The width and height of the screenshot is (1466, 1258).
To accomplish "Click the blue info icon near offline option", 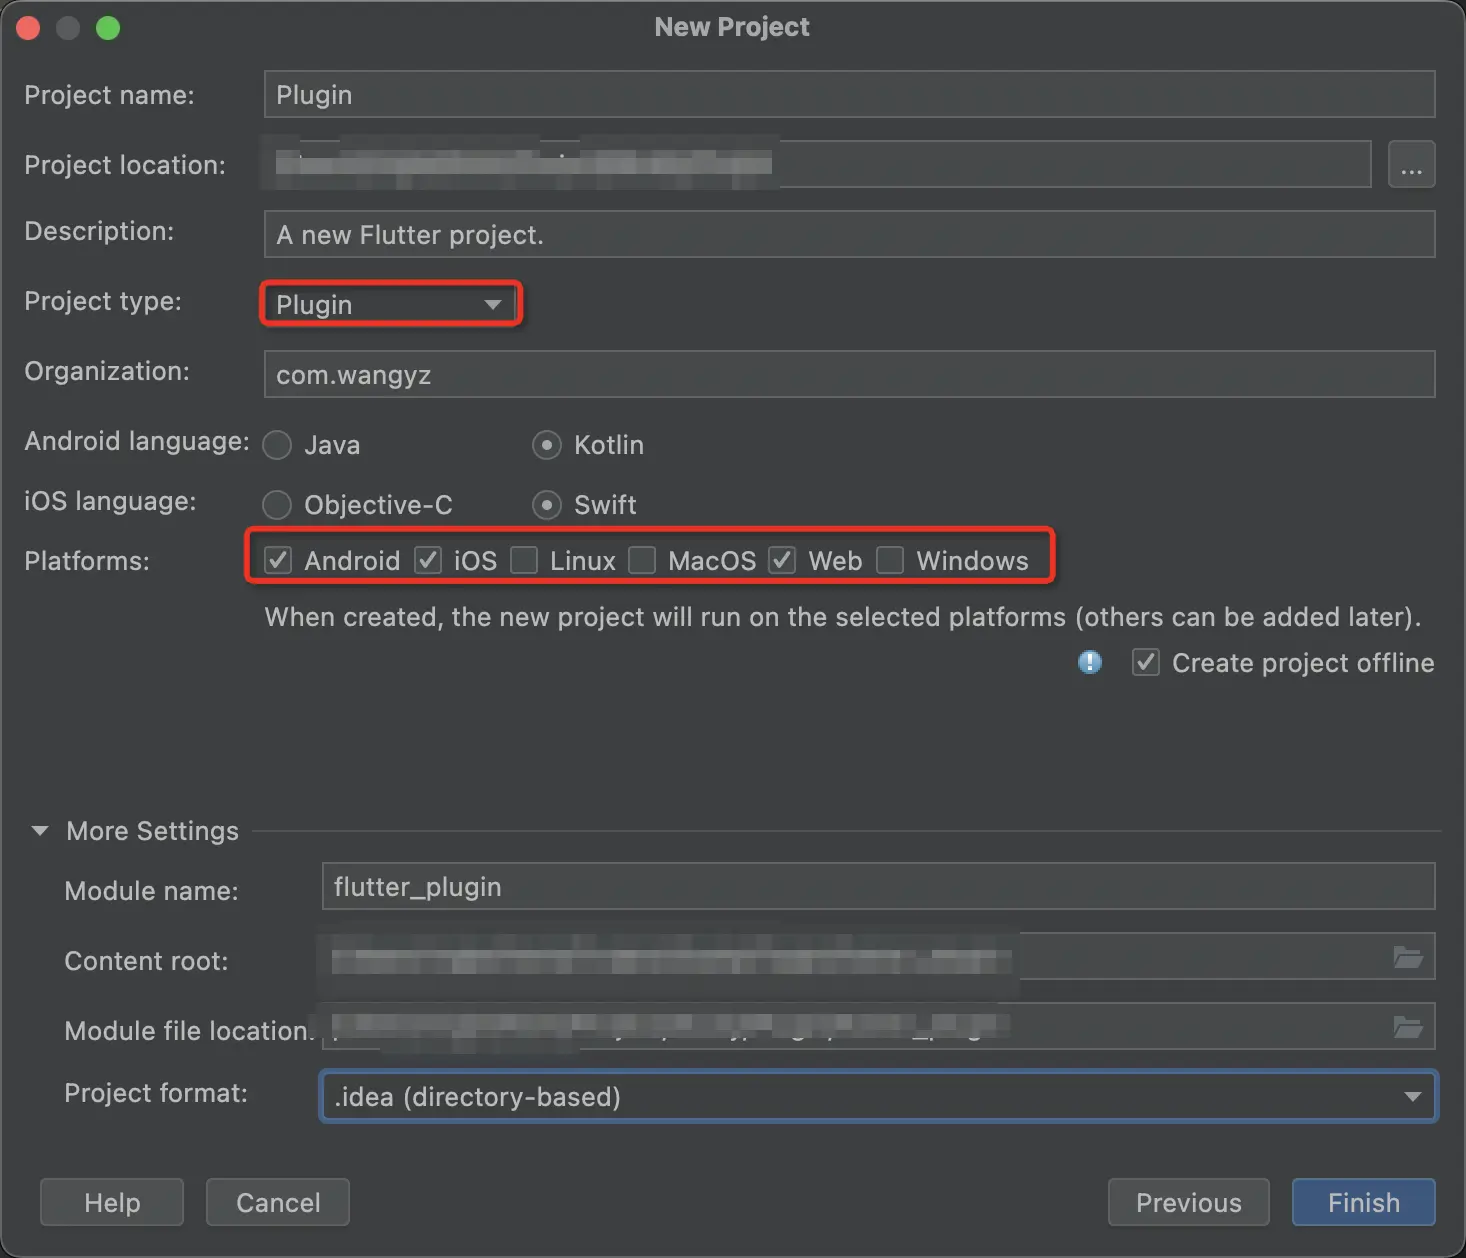I will click(x=1090, y=662).
